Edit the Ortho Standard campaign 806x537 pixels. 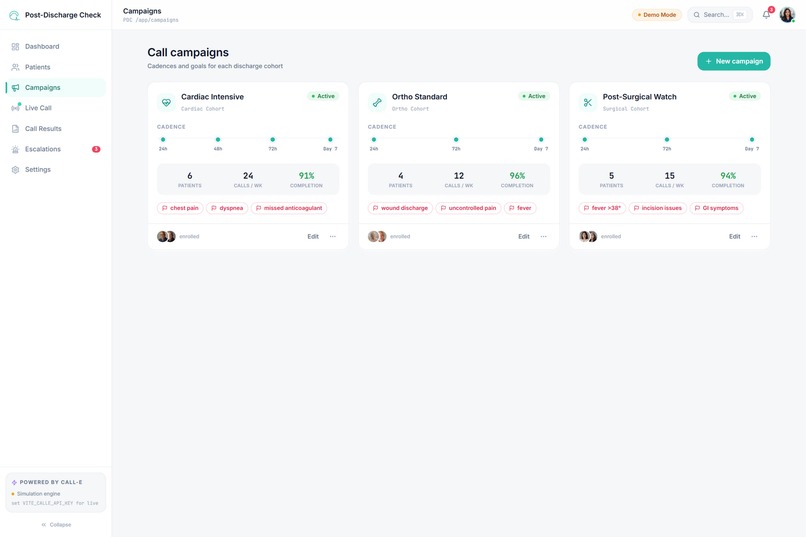(524, 236)
